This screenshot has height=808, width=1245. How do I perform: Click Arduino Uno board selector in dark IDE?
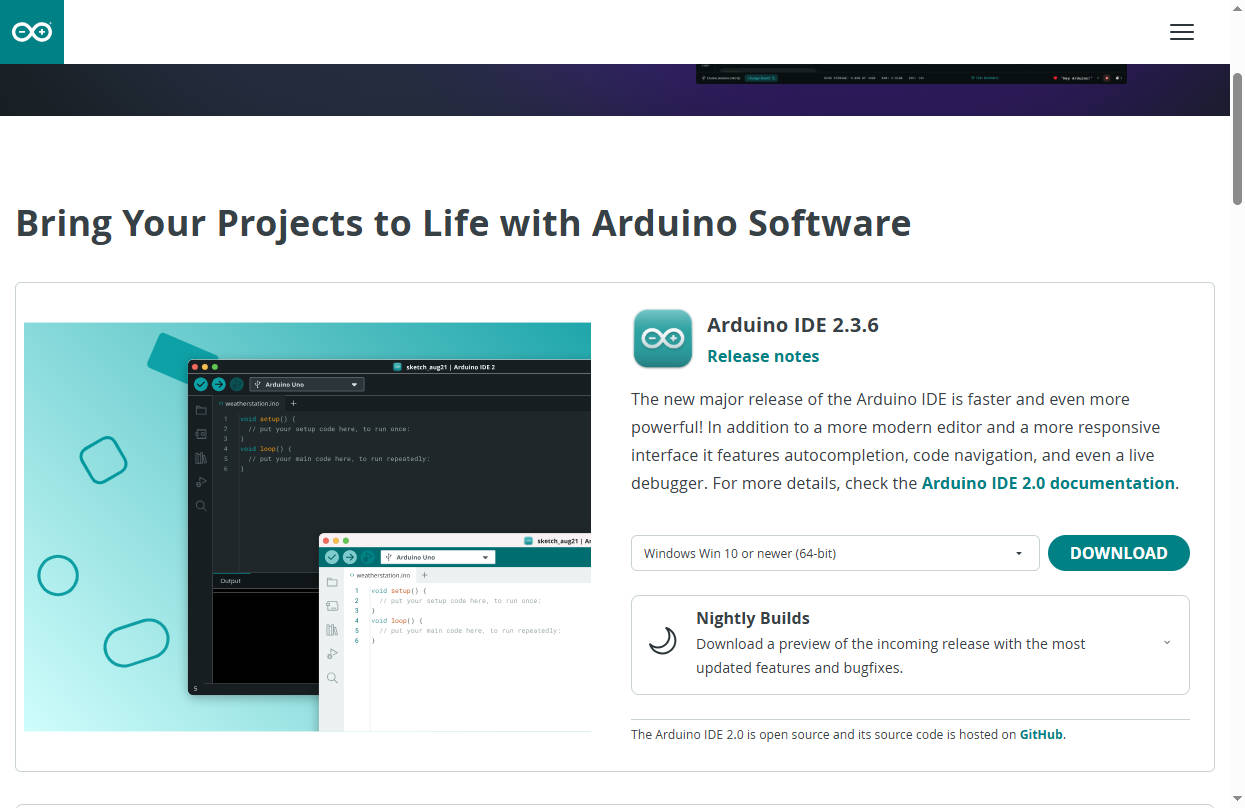click(306, 384)
